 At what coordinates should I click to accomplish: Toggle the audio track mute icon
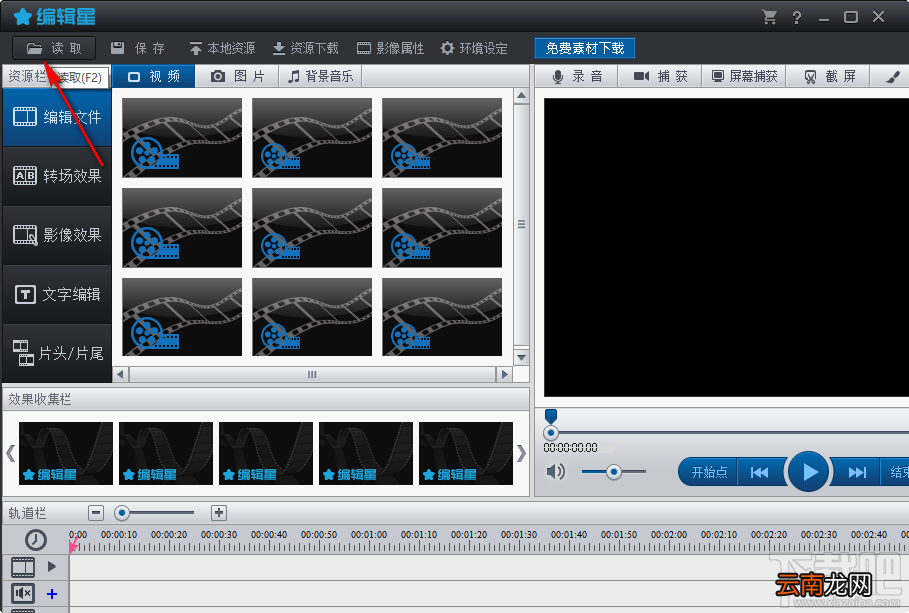pos(23,593)
